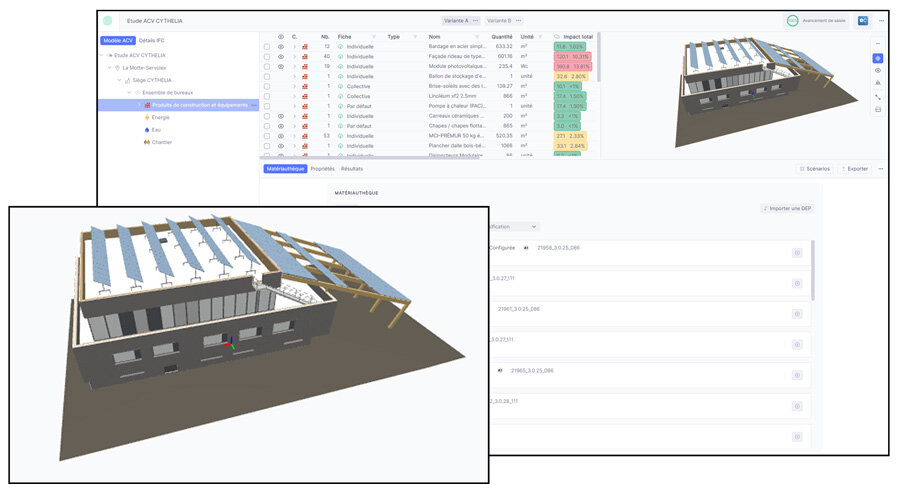The image size is (900, 494).
Task: Check the box for Module photovoltaïque row
Action: click(267, 66)
